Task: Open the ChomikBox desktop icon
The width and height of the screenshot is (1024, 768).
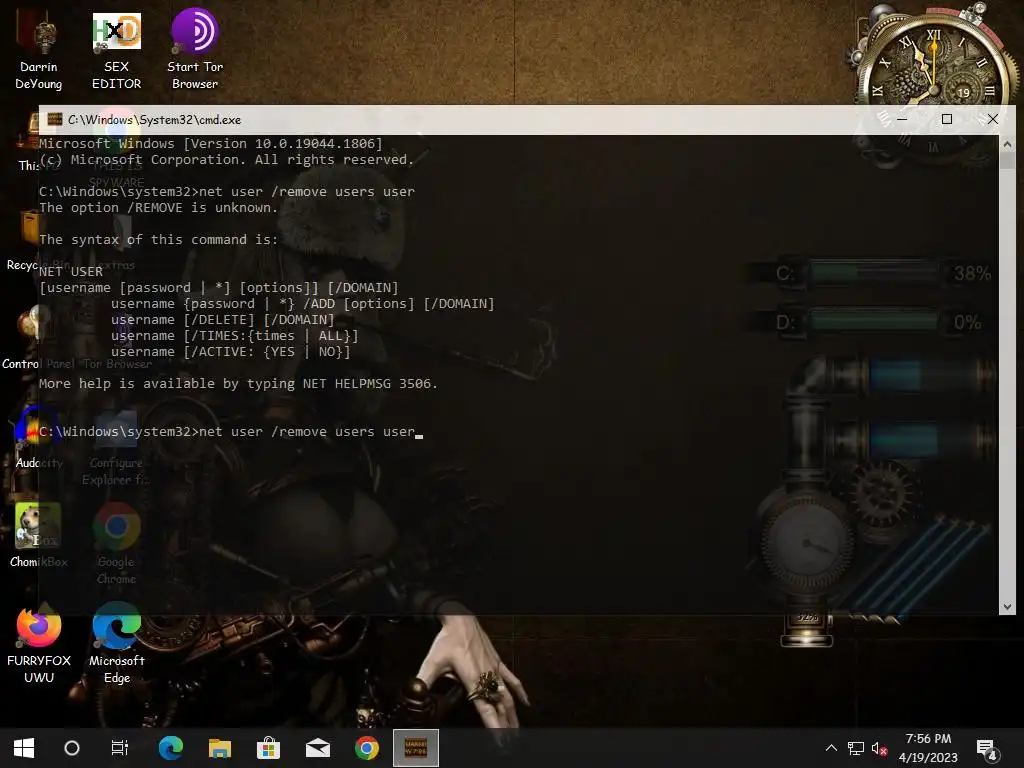Action: click(37, 536)
